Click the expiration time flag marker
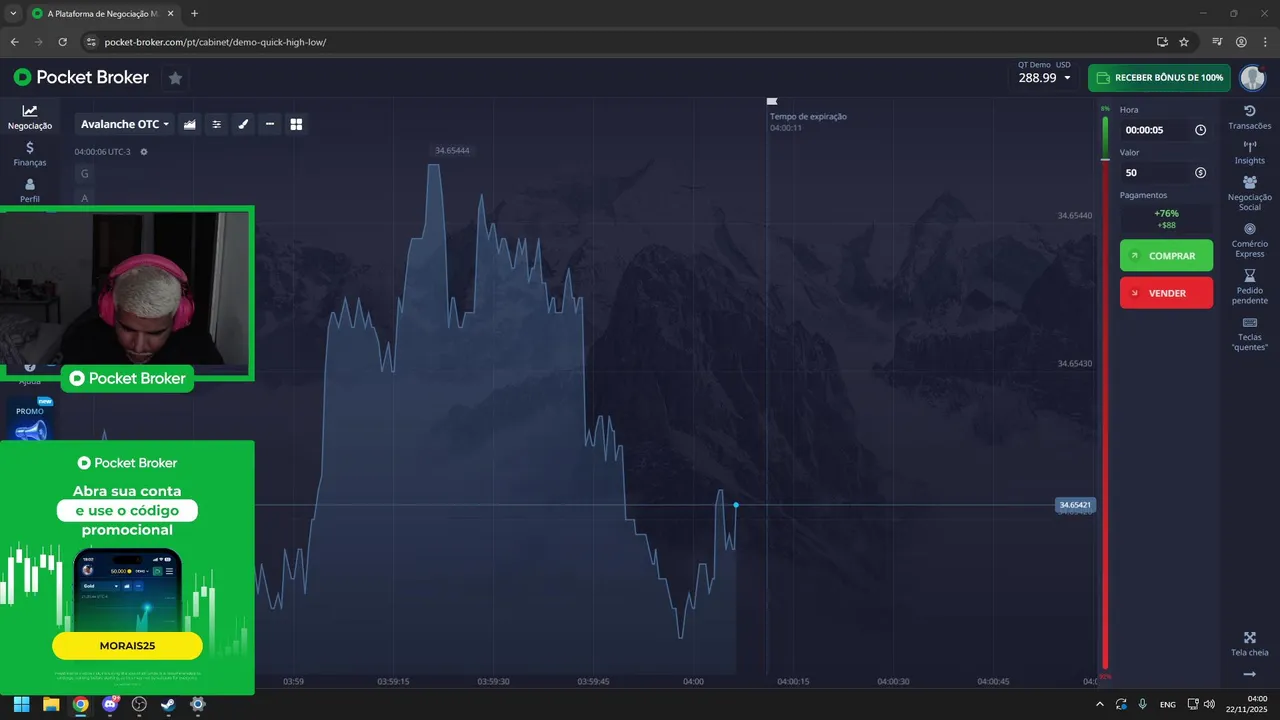This screenshot has height=720, width=1280. 771,101
